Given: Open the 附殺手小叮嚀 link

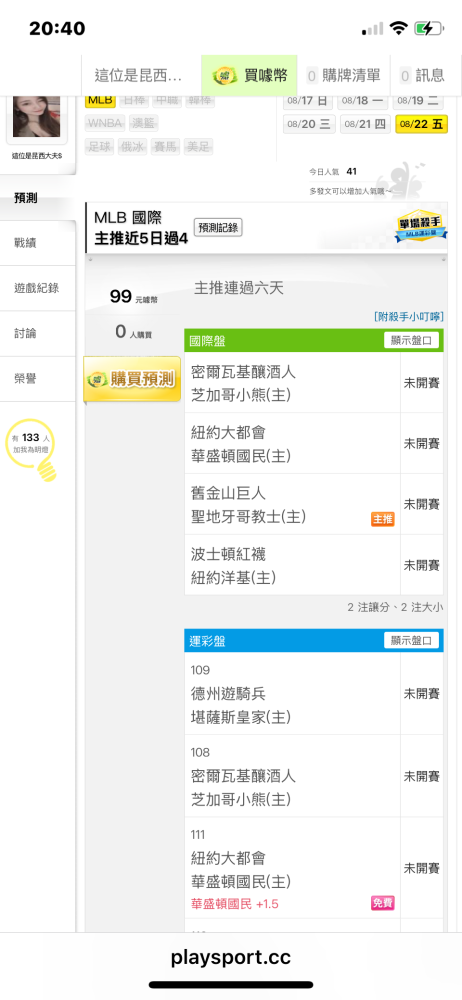Looking at the screenshot, I should [409, 316].
